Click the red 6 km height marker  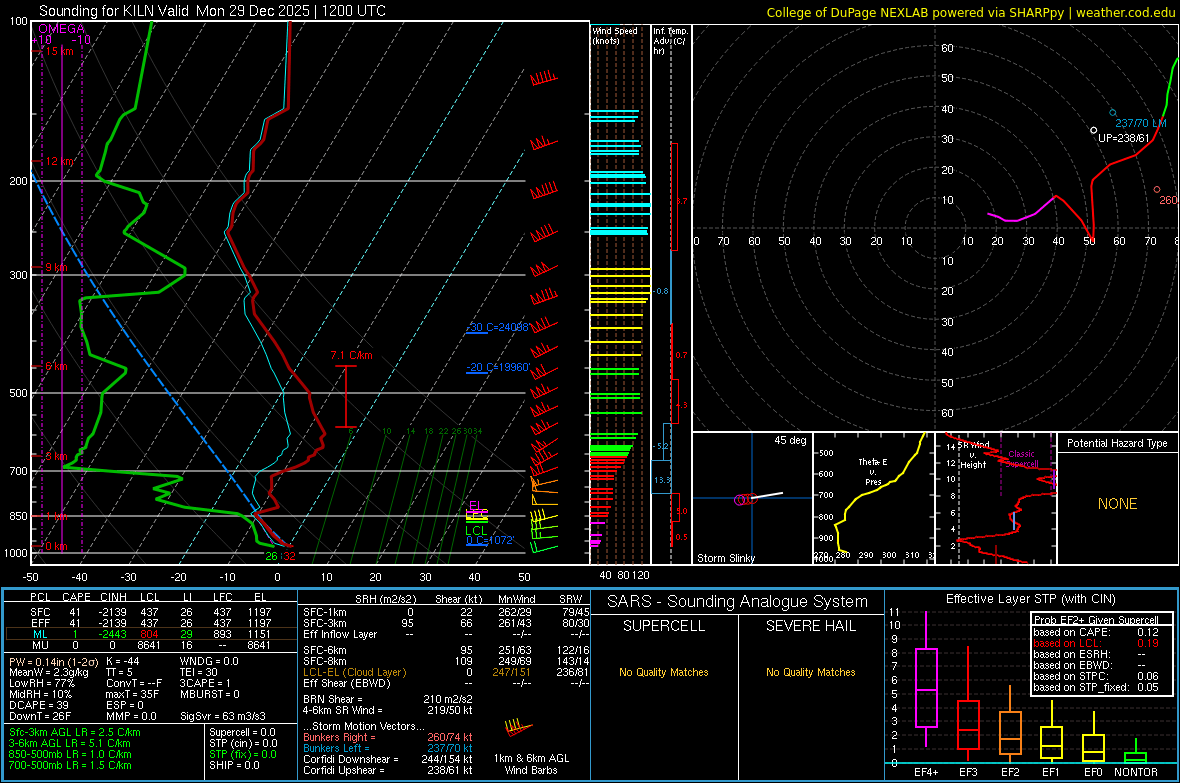[x=56, y=366]
